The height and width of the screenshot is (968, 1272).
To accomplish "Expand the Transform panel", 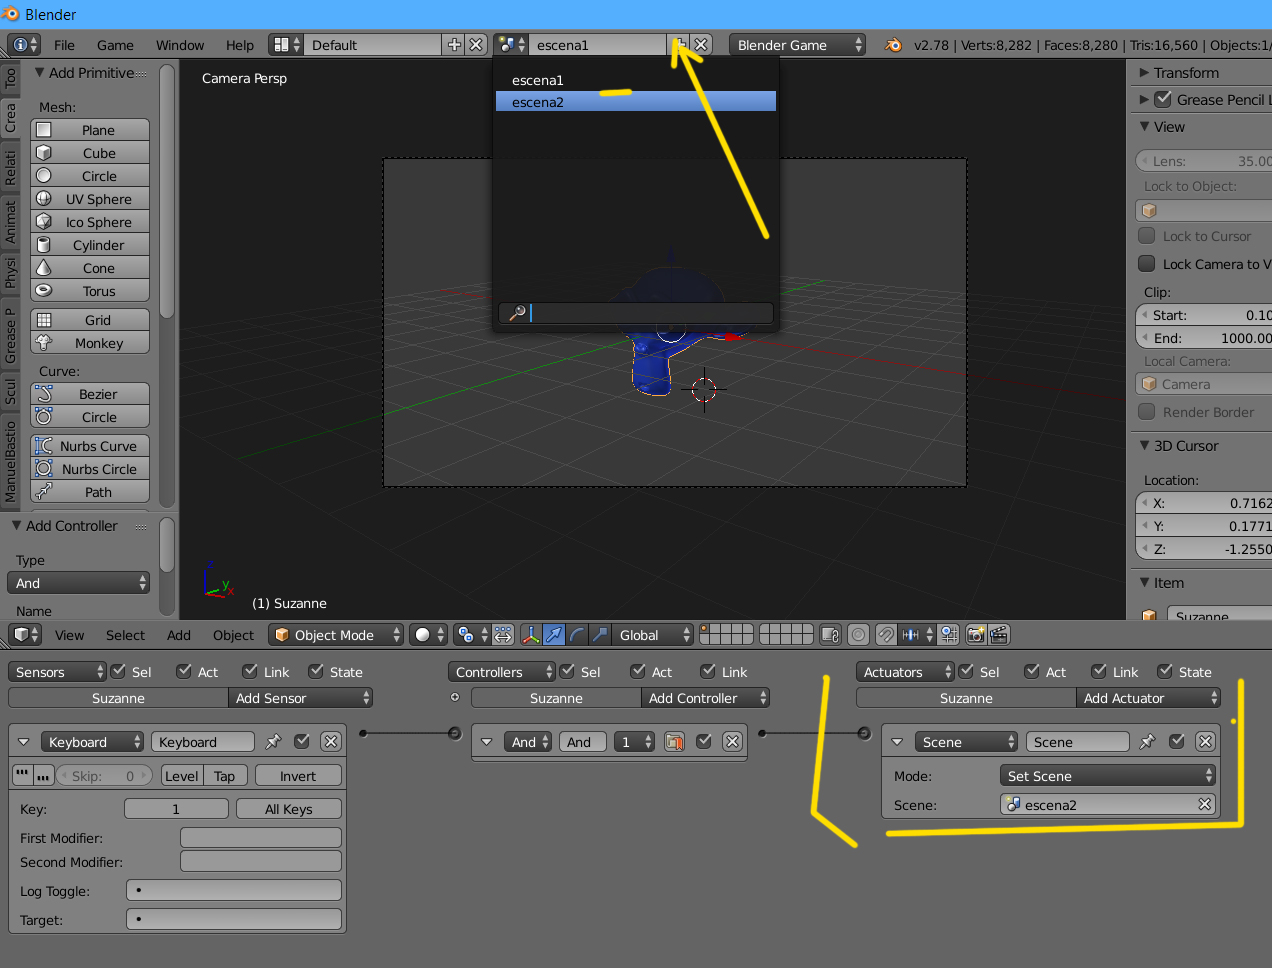I will pos(1185,73).
